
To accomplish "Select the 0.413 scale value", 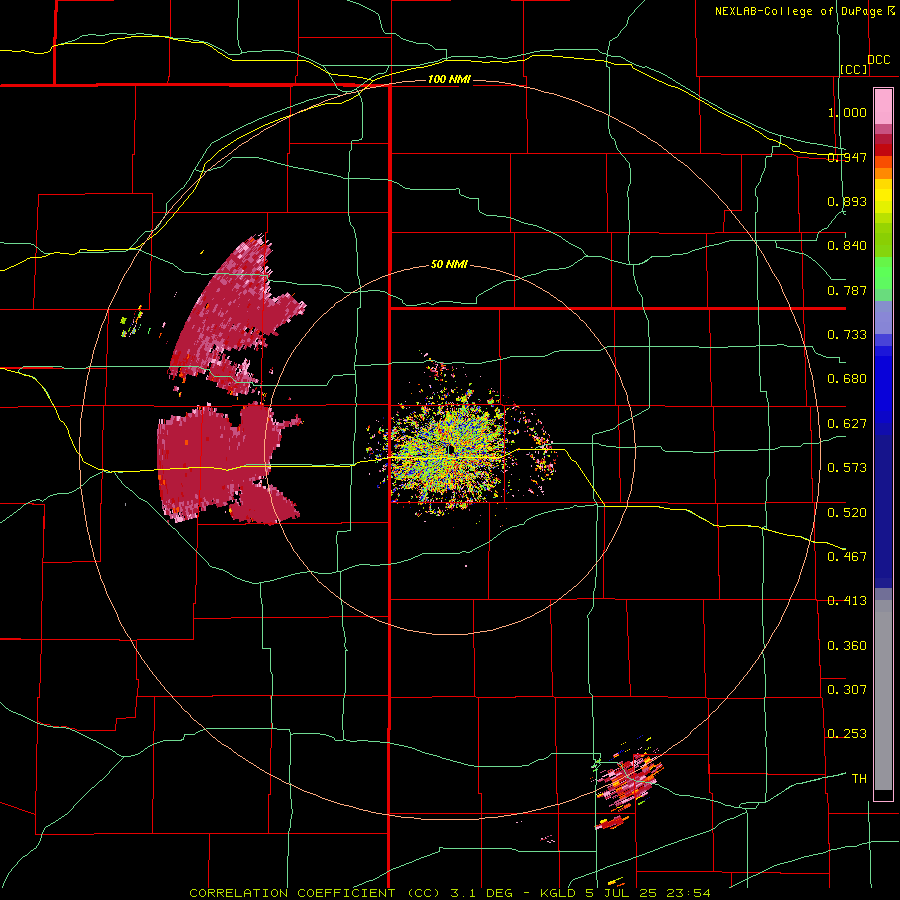I will (847, 601).
